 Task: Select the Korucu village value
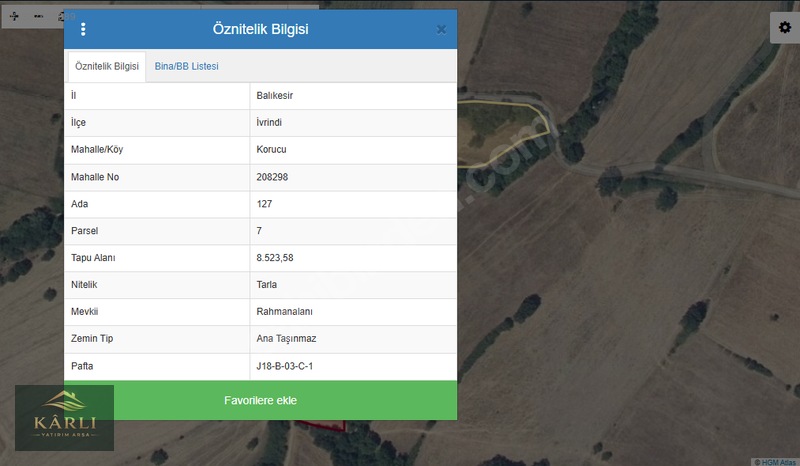(x=271, y=150)
